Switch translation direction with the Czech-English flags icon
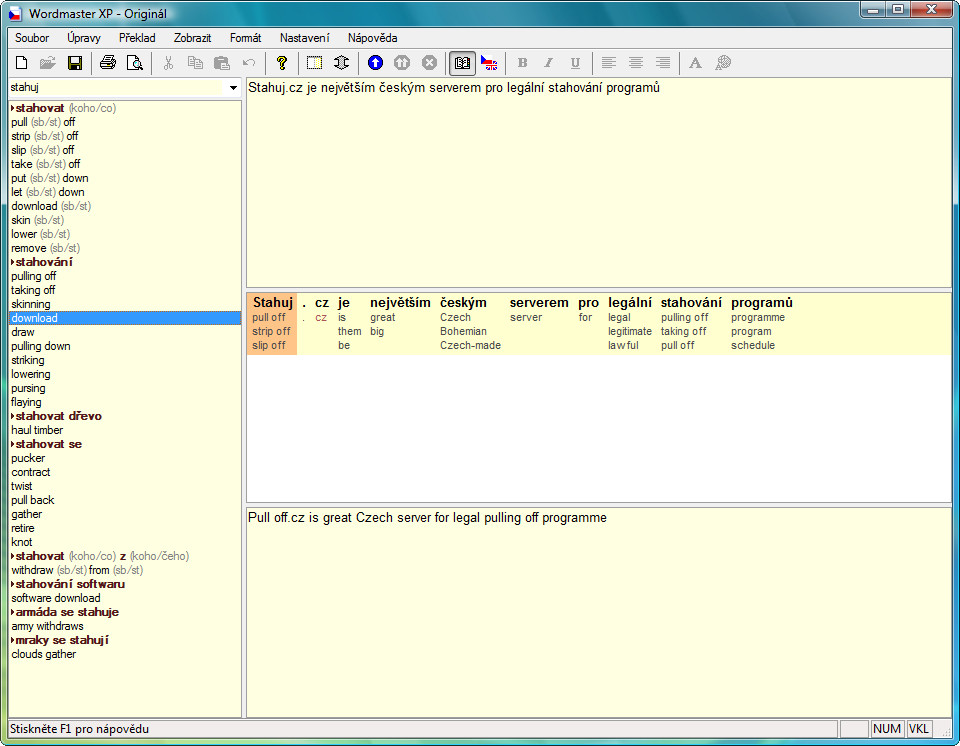 point(489,62)
